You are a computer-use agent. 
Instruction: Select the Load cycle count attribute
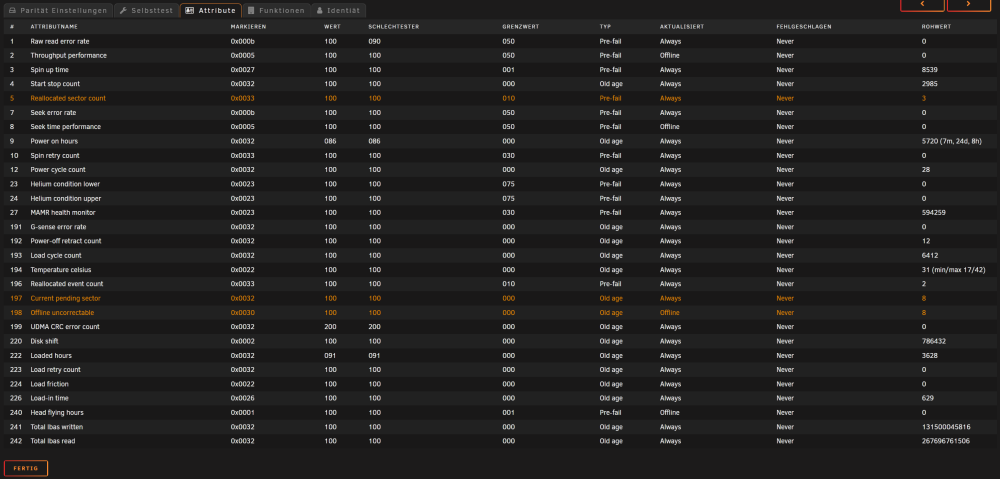56,256
